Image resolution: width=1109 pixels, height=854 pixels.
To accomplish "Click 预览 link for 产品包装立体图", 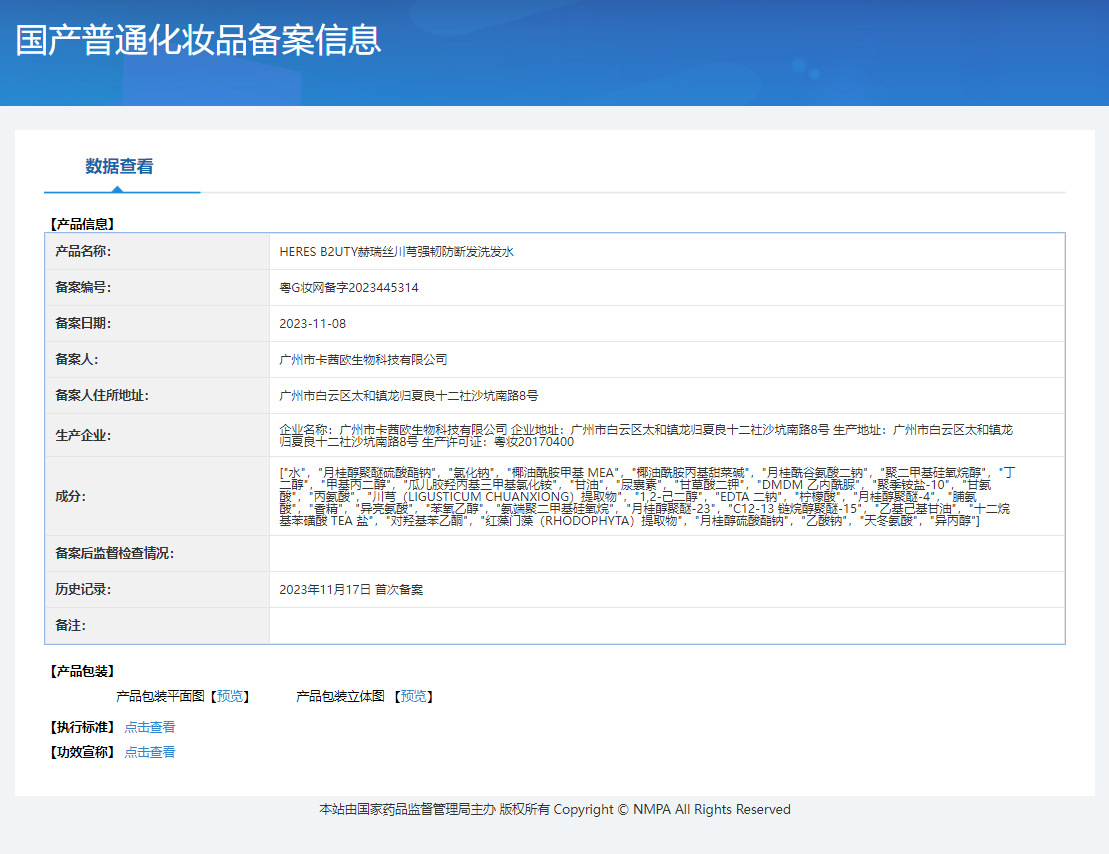I will pyautogui.click(x=414, y=696).
